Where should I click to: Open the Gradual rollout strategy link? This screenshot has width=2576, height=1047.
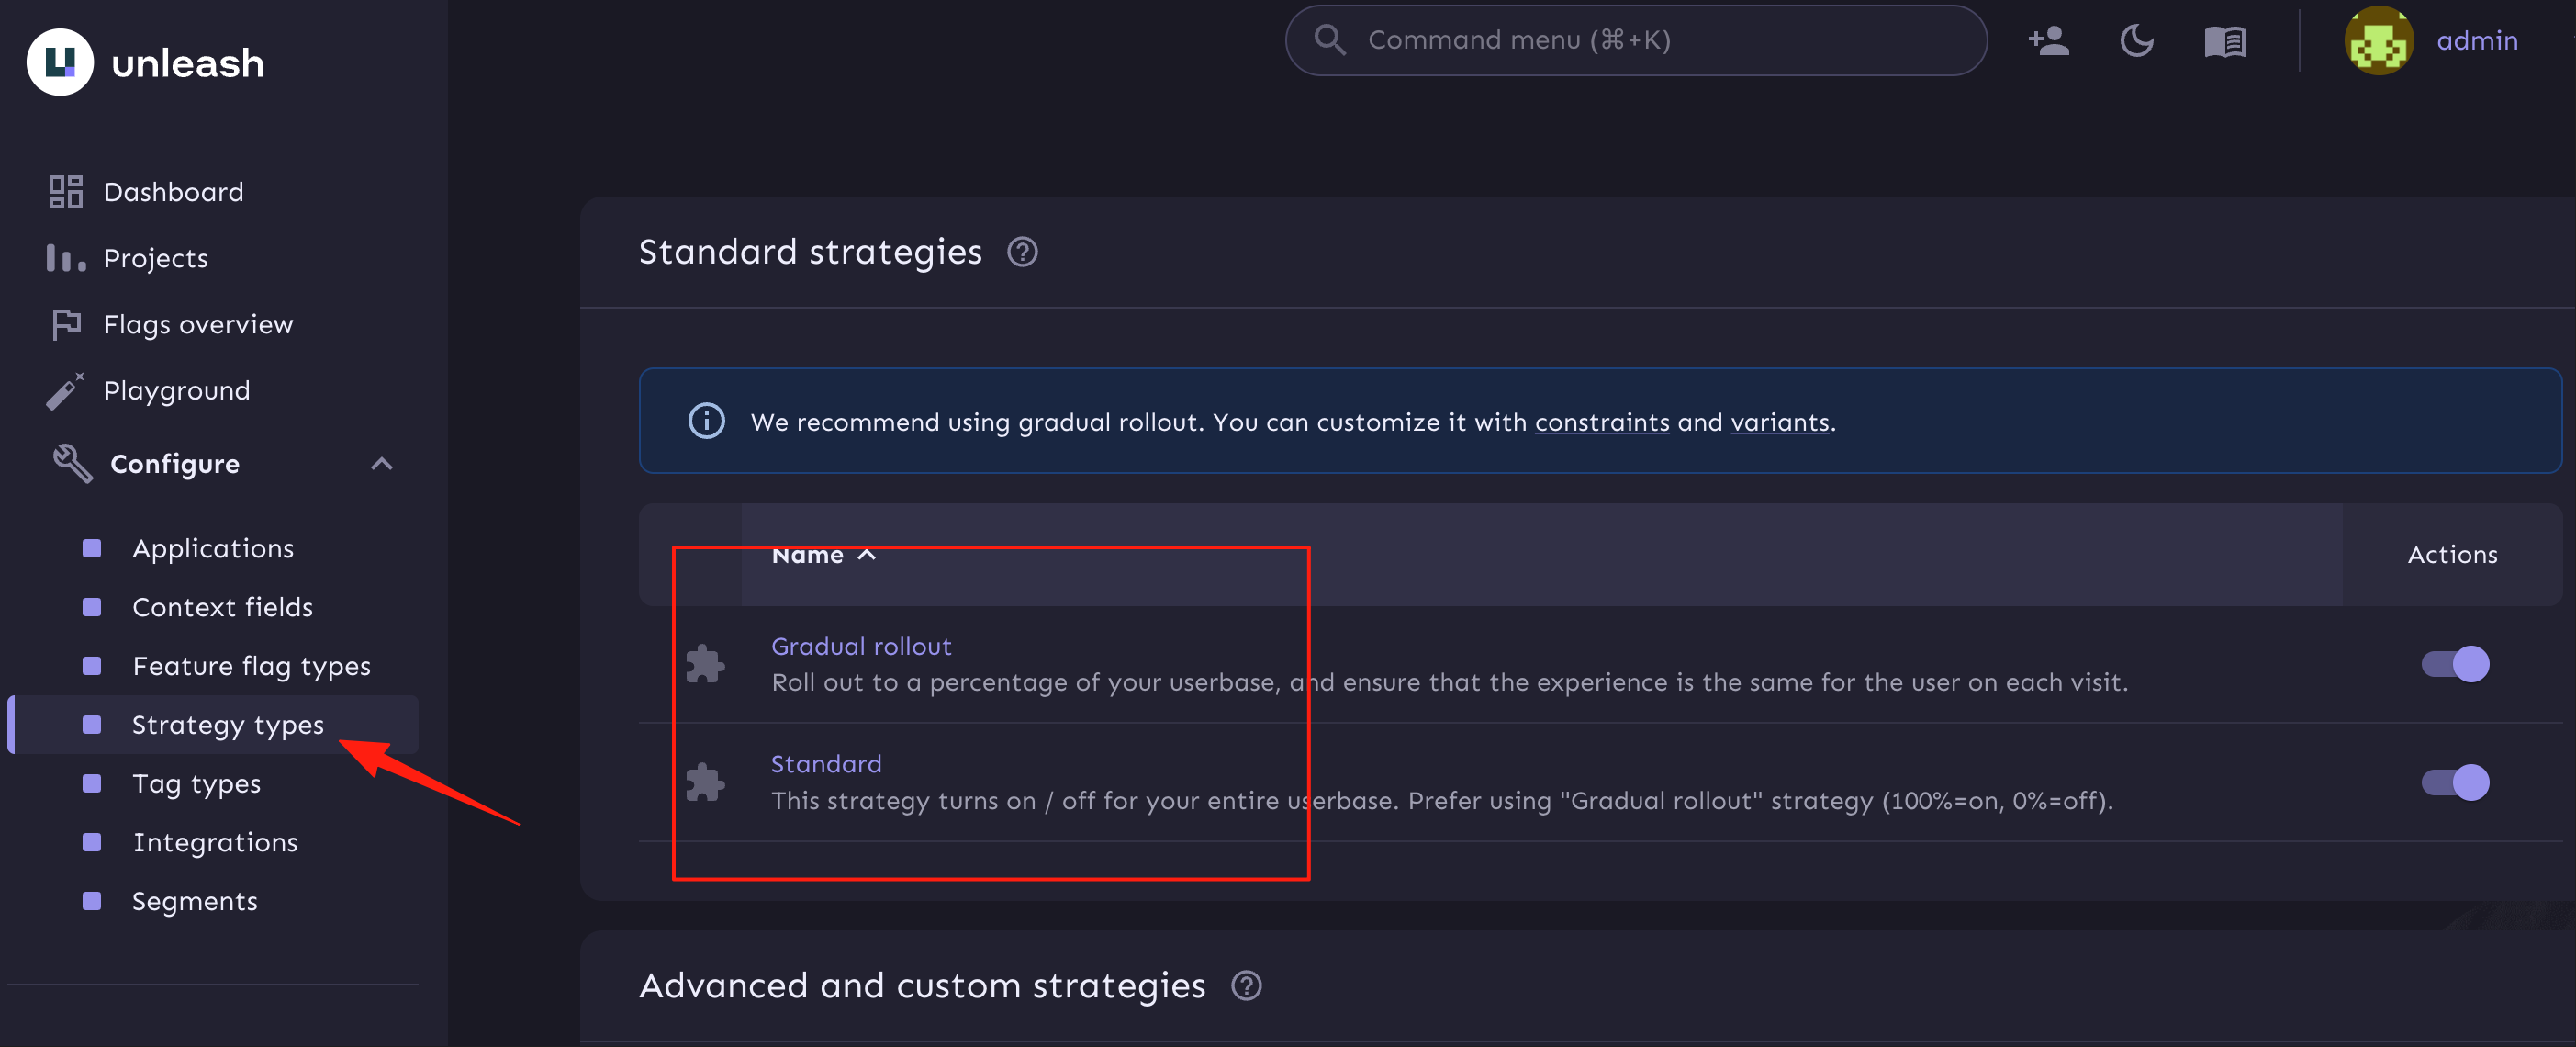pyautogui.click(x=861, y=646)
